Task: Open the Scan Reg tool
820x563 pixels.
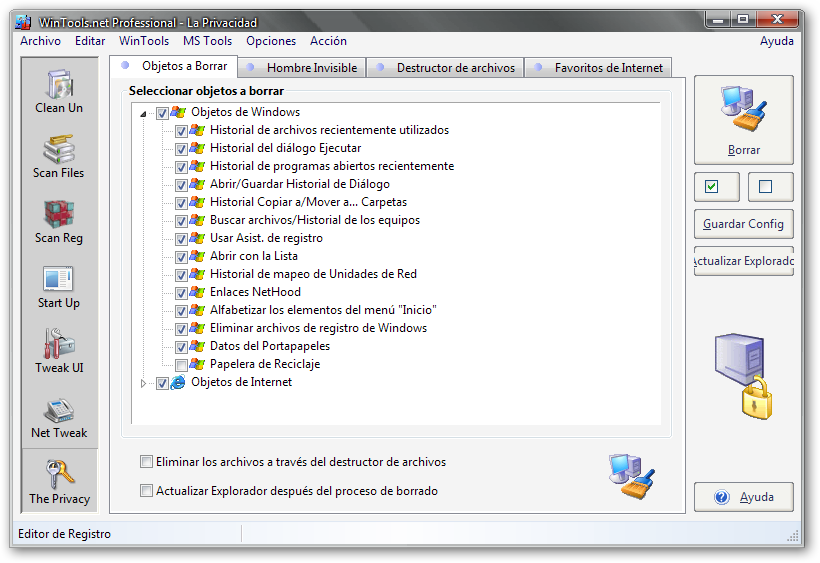Action: (x=59, y=221)
